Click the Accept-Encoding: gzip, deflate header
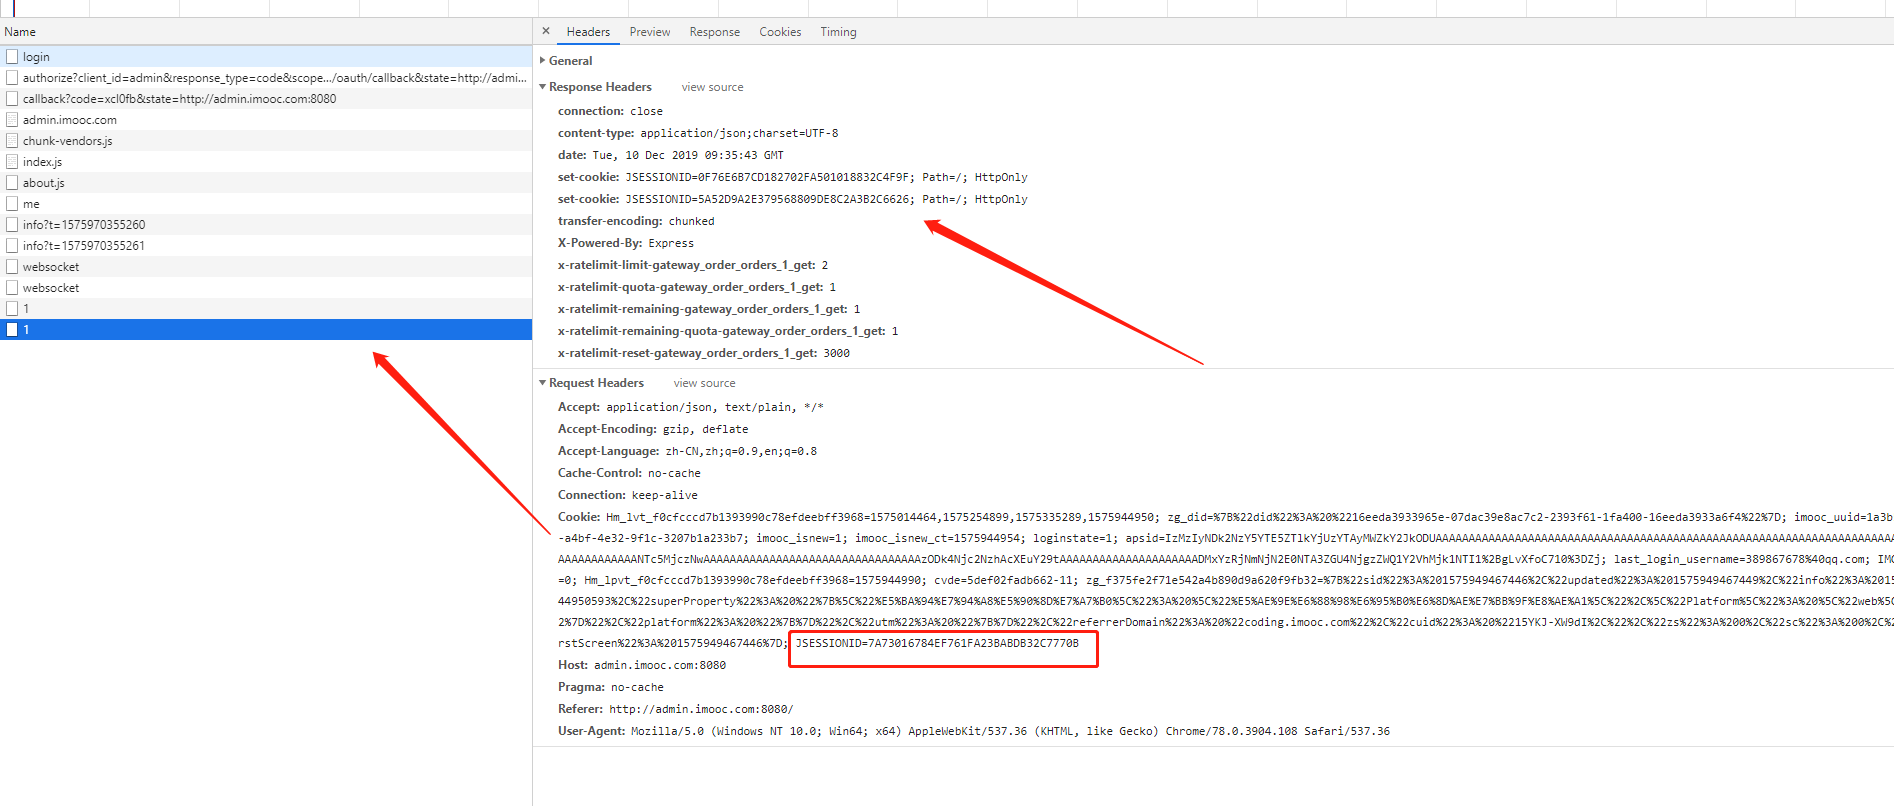This screenshot has width=1894, height=806. coord(653,429)
